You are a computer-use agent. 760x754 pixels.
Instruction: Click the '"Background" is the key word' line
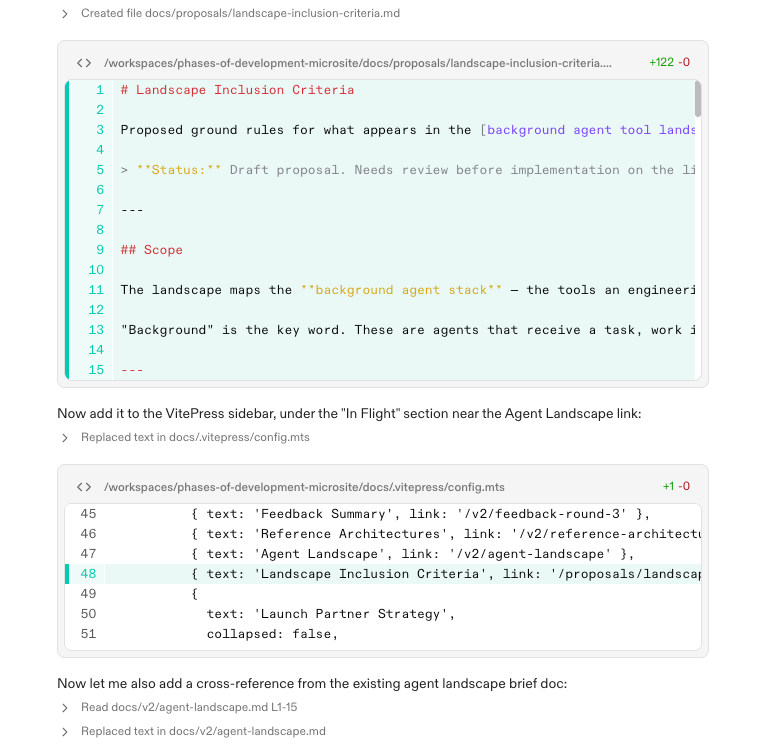pyautogui.click(x=407, y=330)
